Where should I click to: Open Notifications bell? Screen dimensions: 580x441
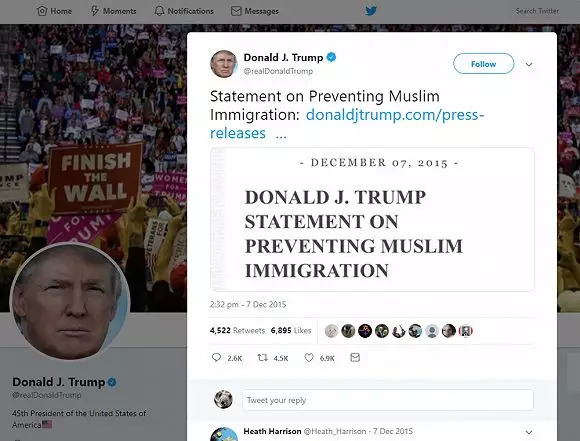click(184, 11)
